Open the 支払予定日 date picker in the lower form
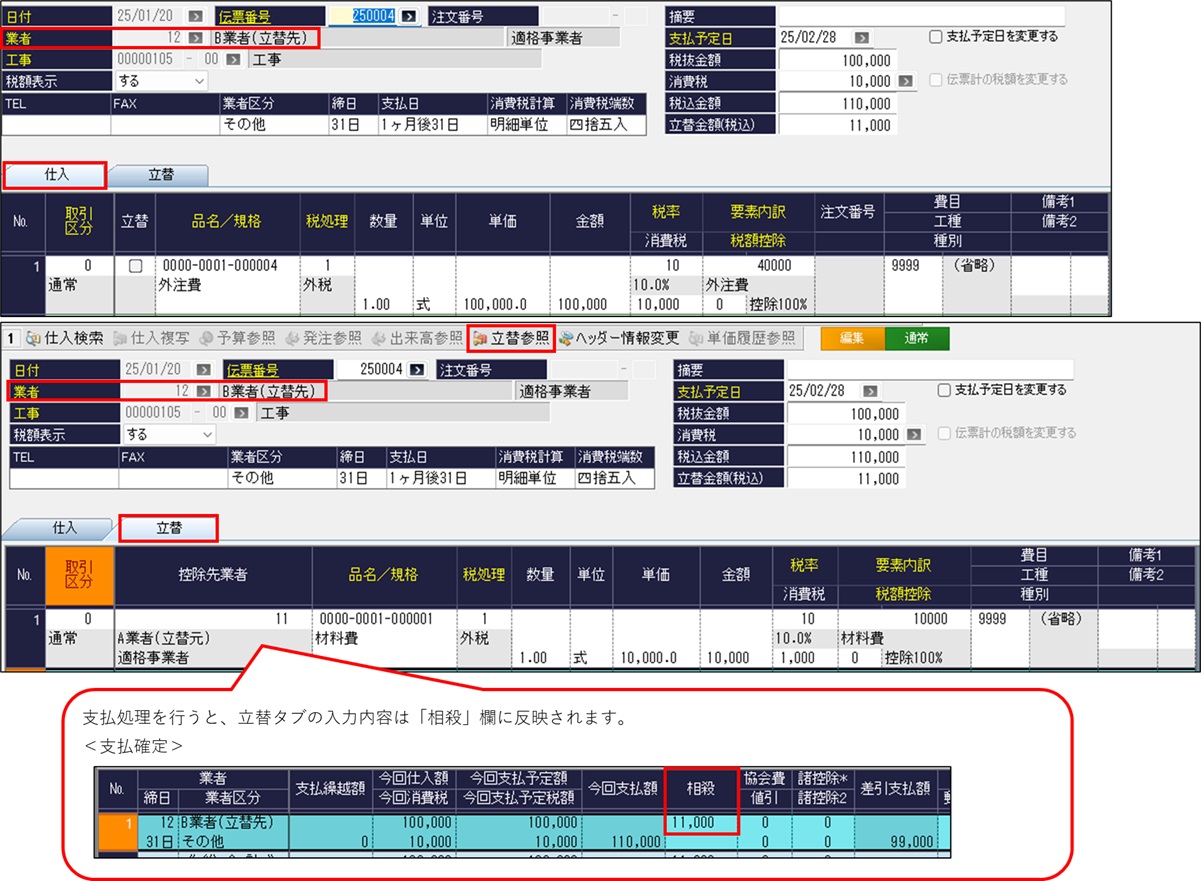1201x881 pixels. (870, 391)
